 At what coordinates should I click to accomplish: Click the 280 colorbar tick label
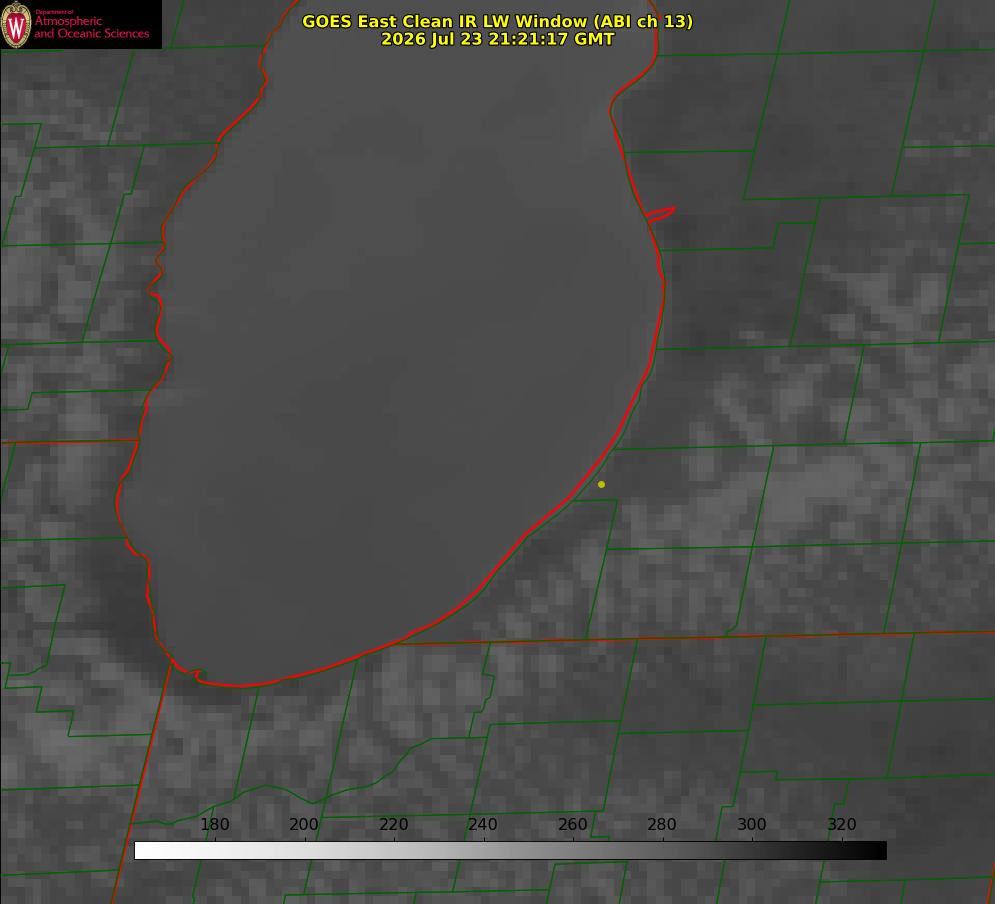(x=662, y=824)
